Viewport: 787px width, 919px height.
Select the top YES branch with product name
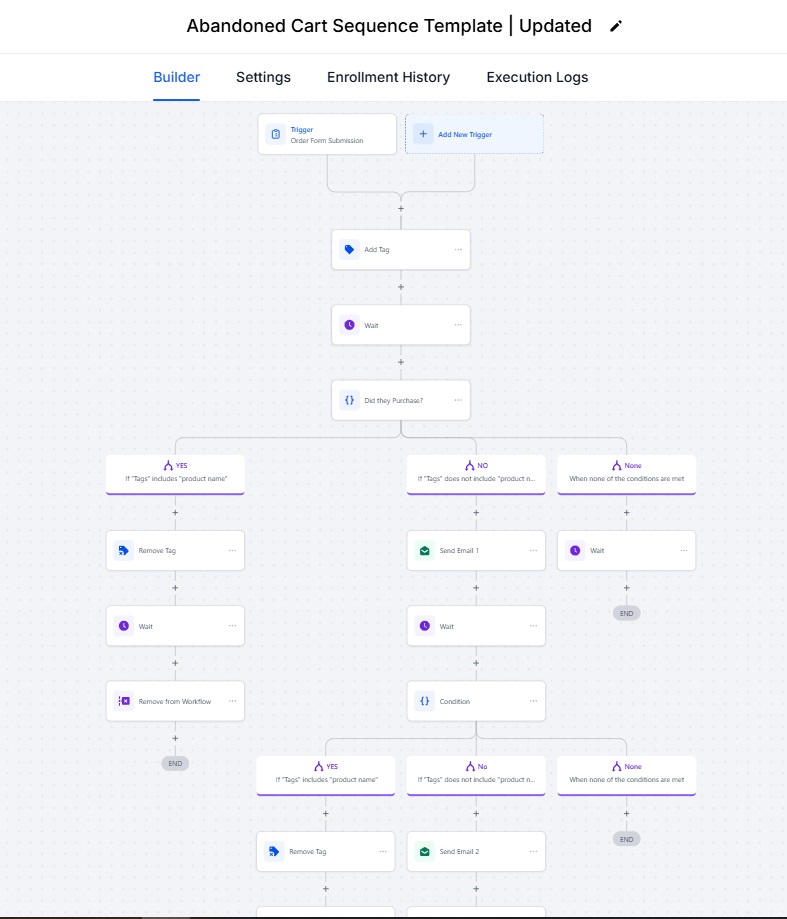tap(175, 472)
